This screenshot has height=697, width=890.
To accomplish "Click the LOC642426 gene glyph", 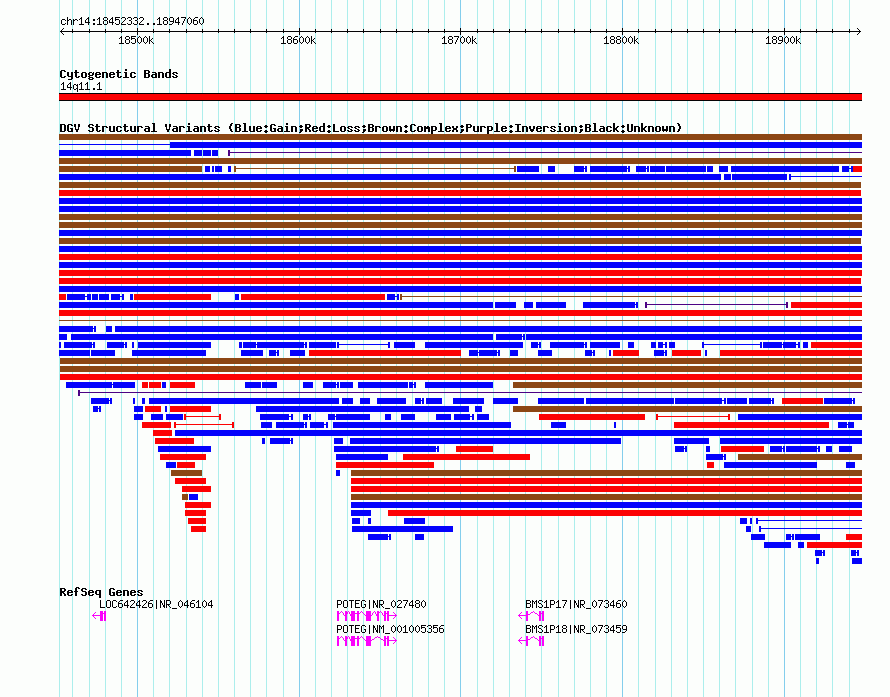I will (x=99, y=616).
